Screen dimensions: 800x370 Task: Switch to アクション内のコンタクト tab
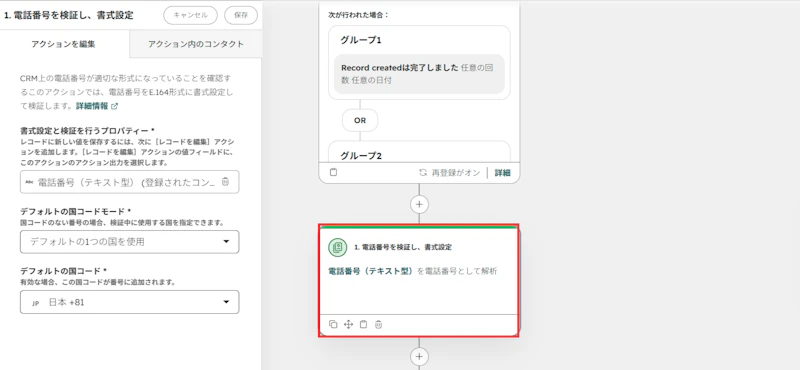(196, 44)
